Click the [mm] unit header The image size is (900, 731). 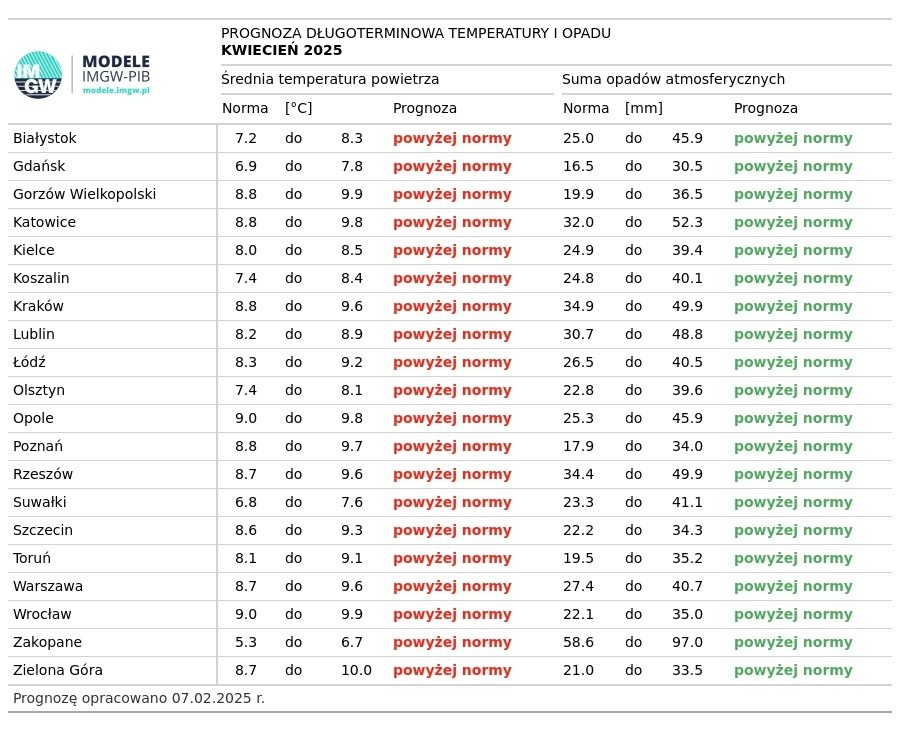(644, 108)
